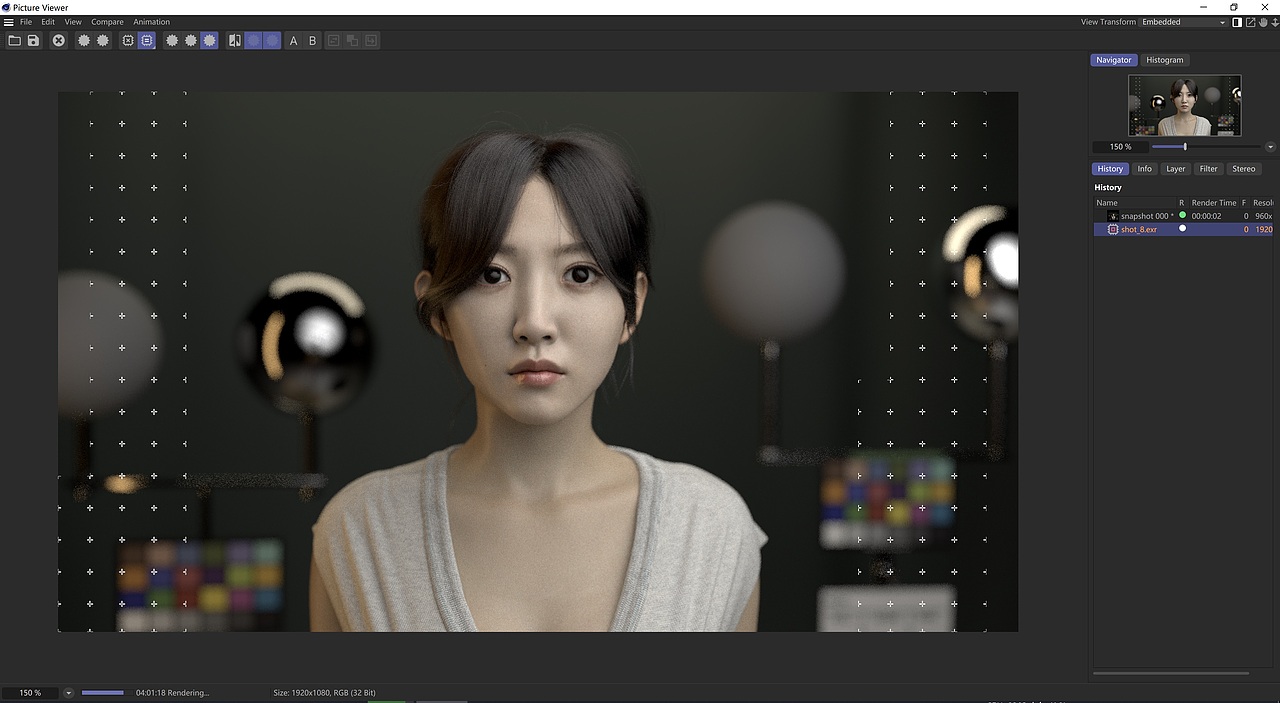
Task: Click the Navigator zoom slider handle
Action: pos(1185,147)
